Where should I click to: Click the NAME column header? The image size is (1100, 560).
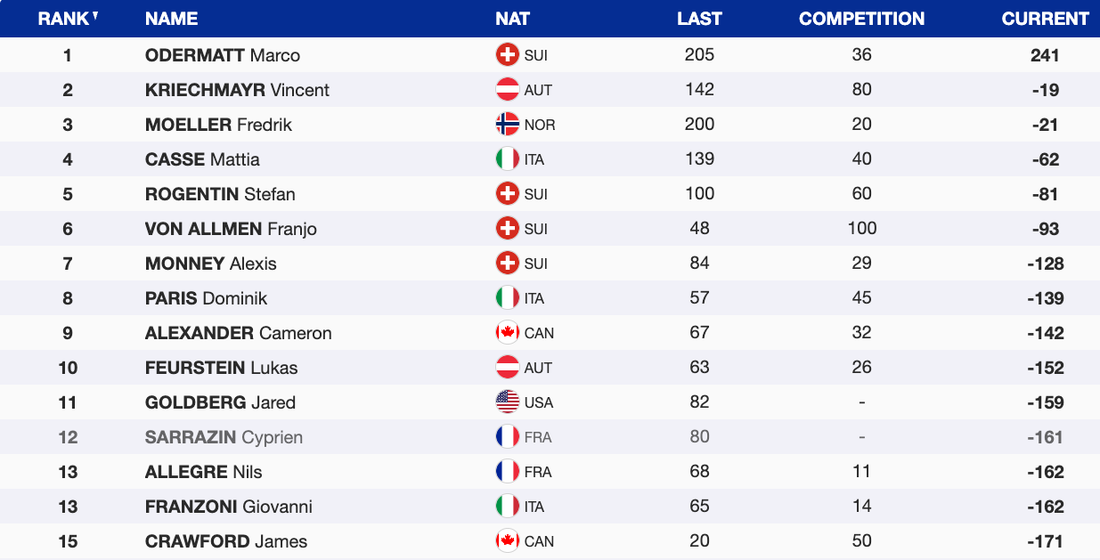[x=171, y=19]
